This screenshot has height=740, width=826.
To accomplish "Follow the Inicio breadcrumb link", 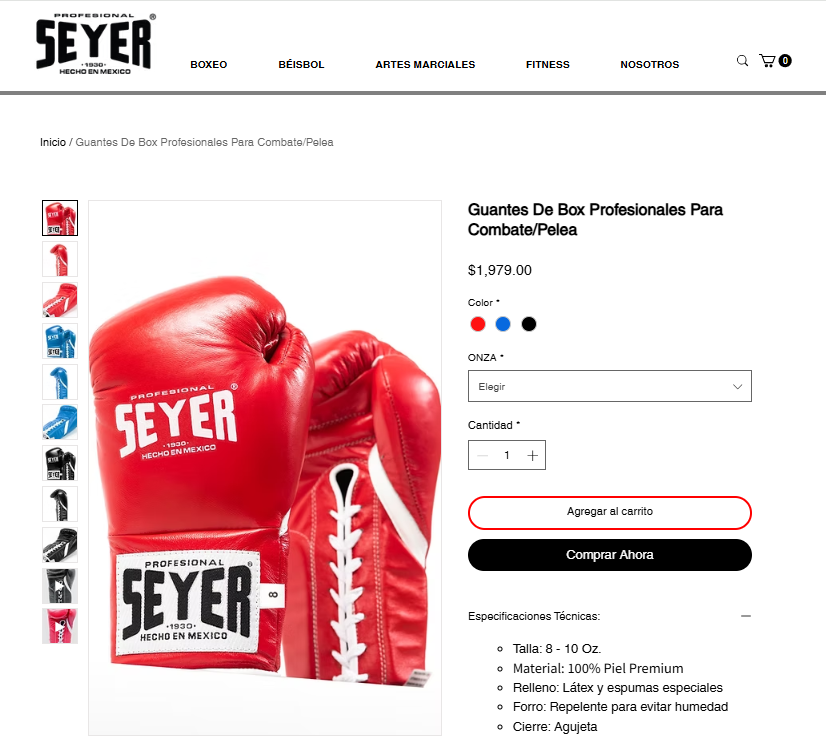I will (x=53, y=142).
